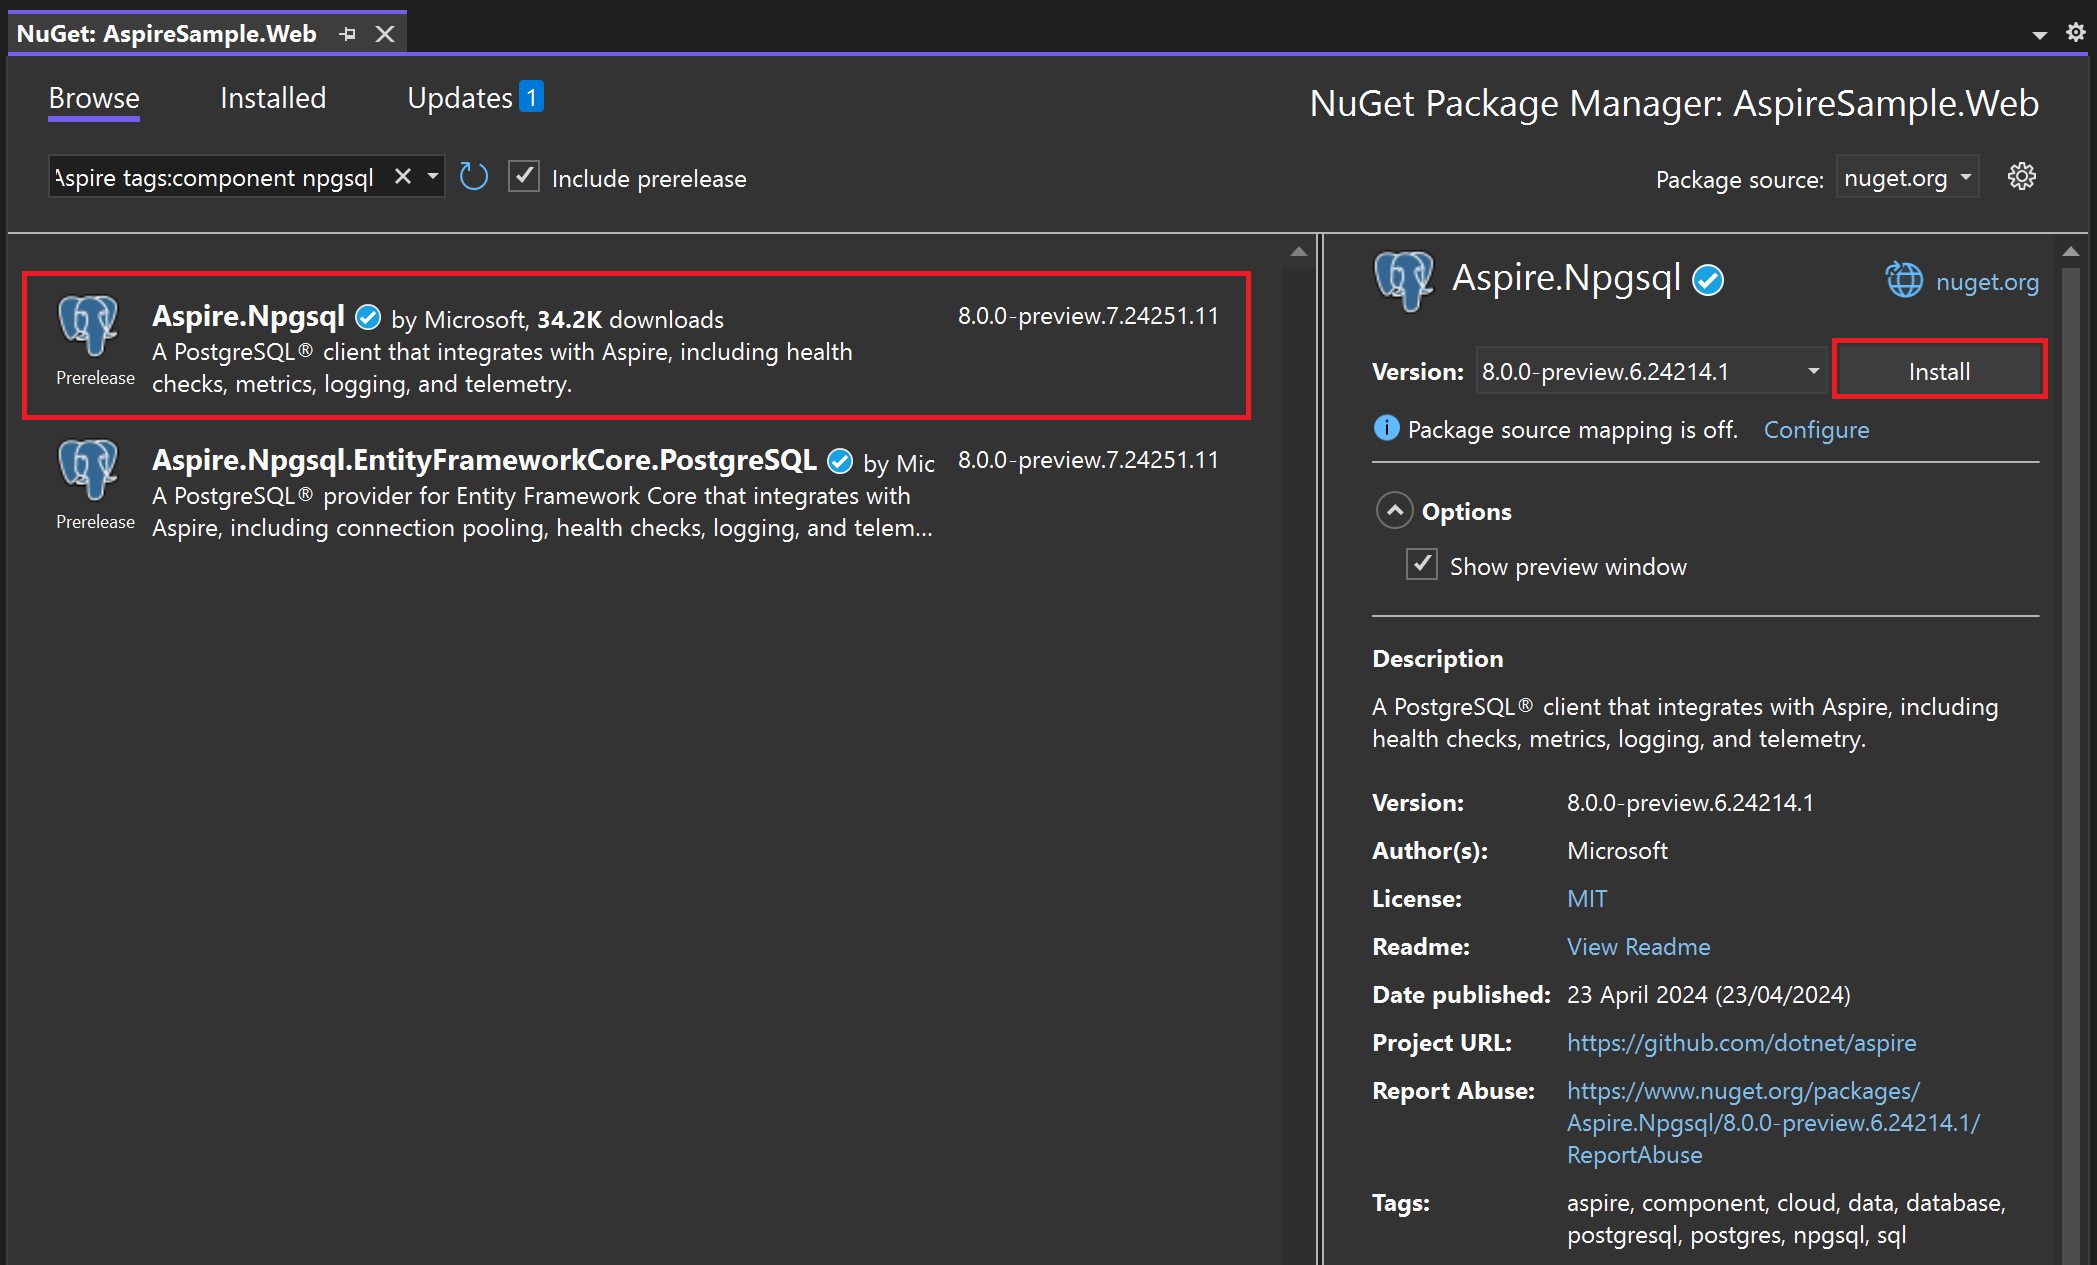
Task: Click the info icon beside source mapping
Action: [x=1386, y=428]
